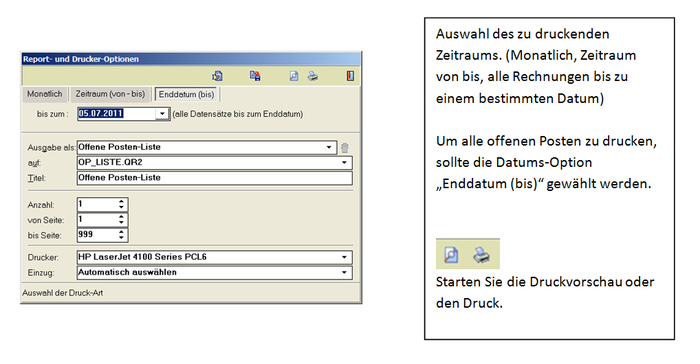Click the export report with floppy disk icon
This screenshot has width=700, height=364.
(255, 76)
